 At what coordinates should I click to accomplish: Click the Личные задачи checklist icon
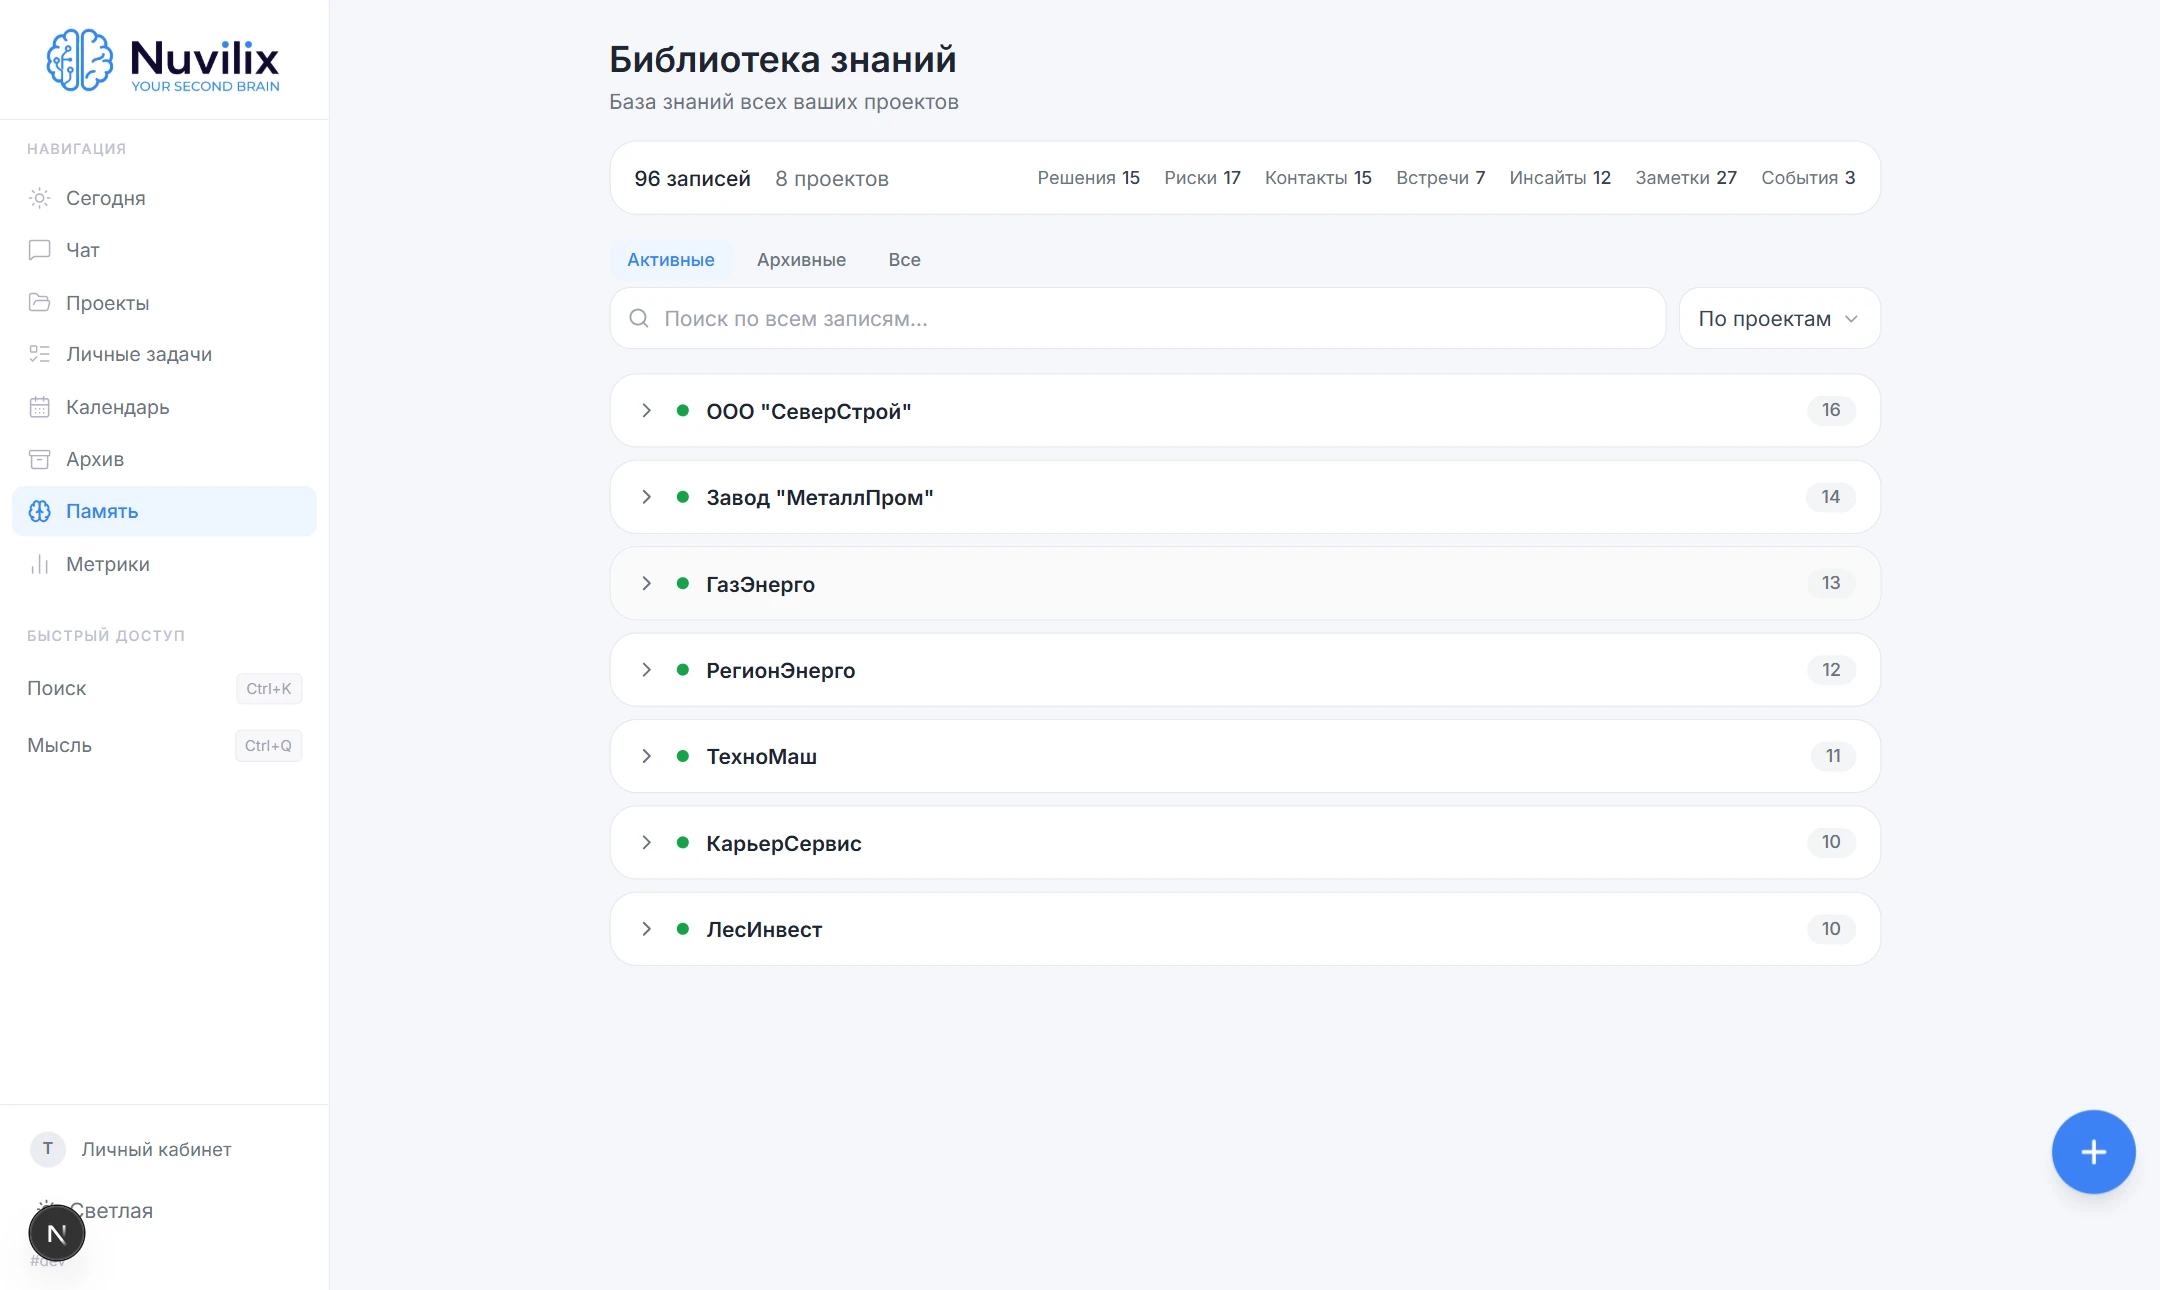click(x=39, y=354)
